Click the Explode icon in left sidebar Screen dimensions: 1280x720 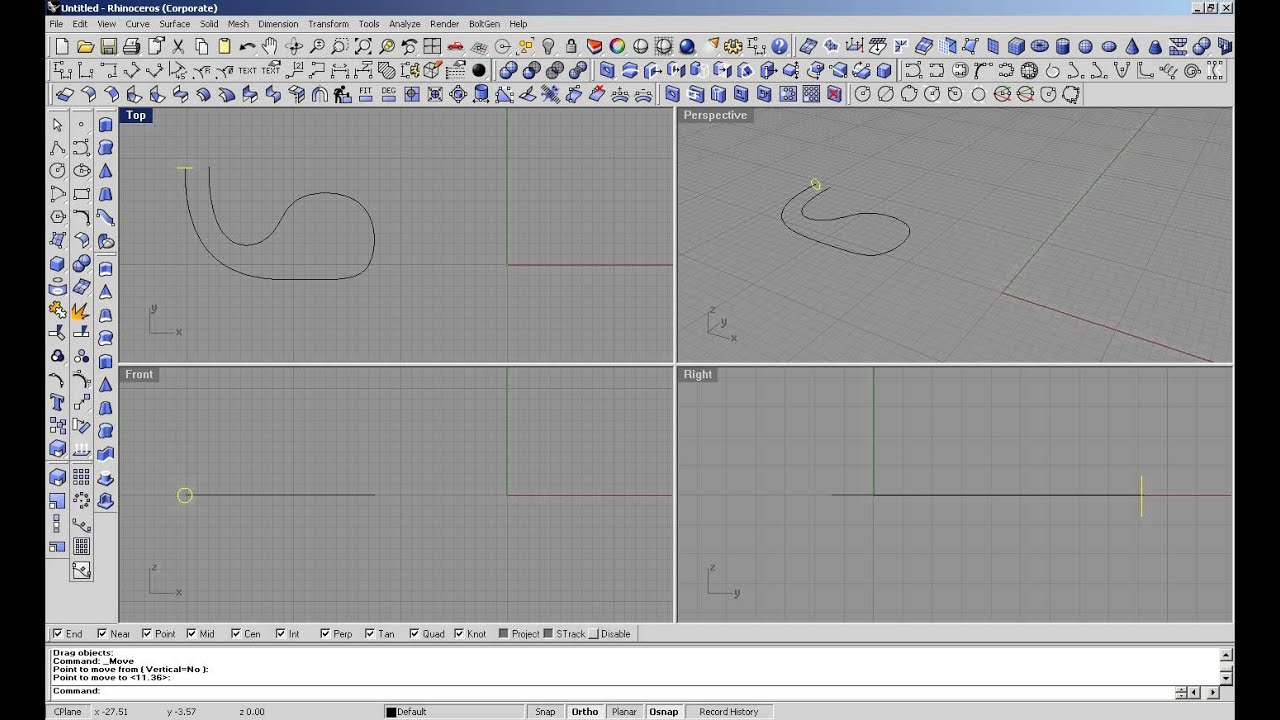(x=81, y=311)
